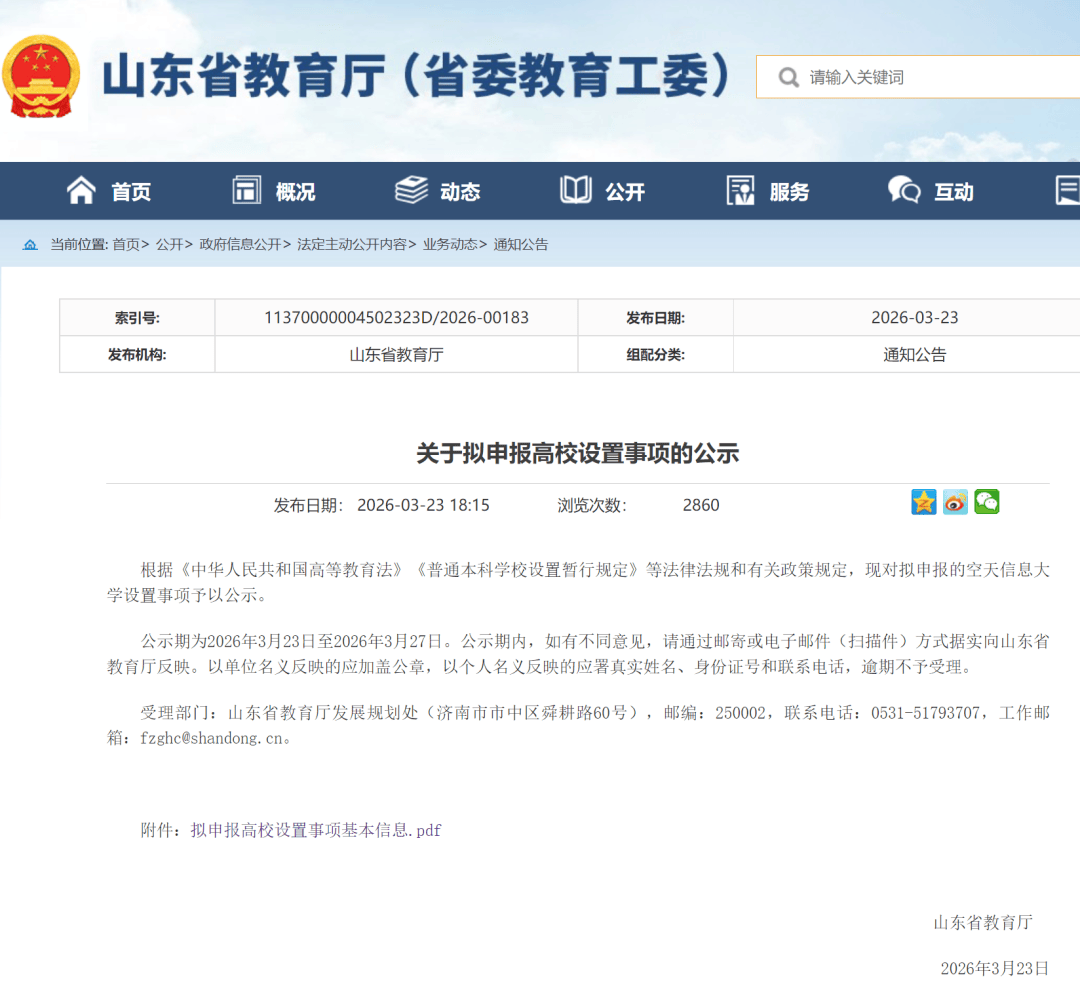Click the 服务 service icon

[741, 190]
